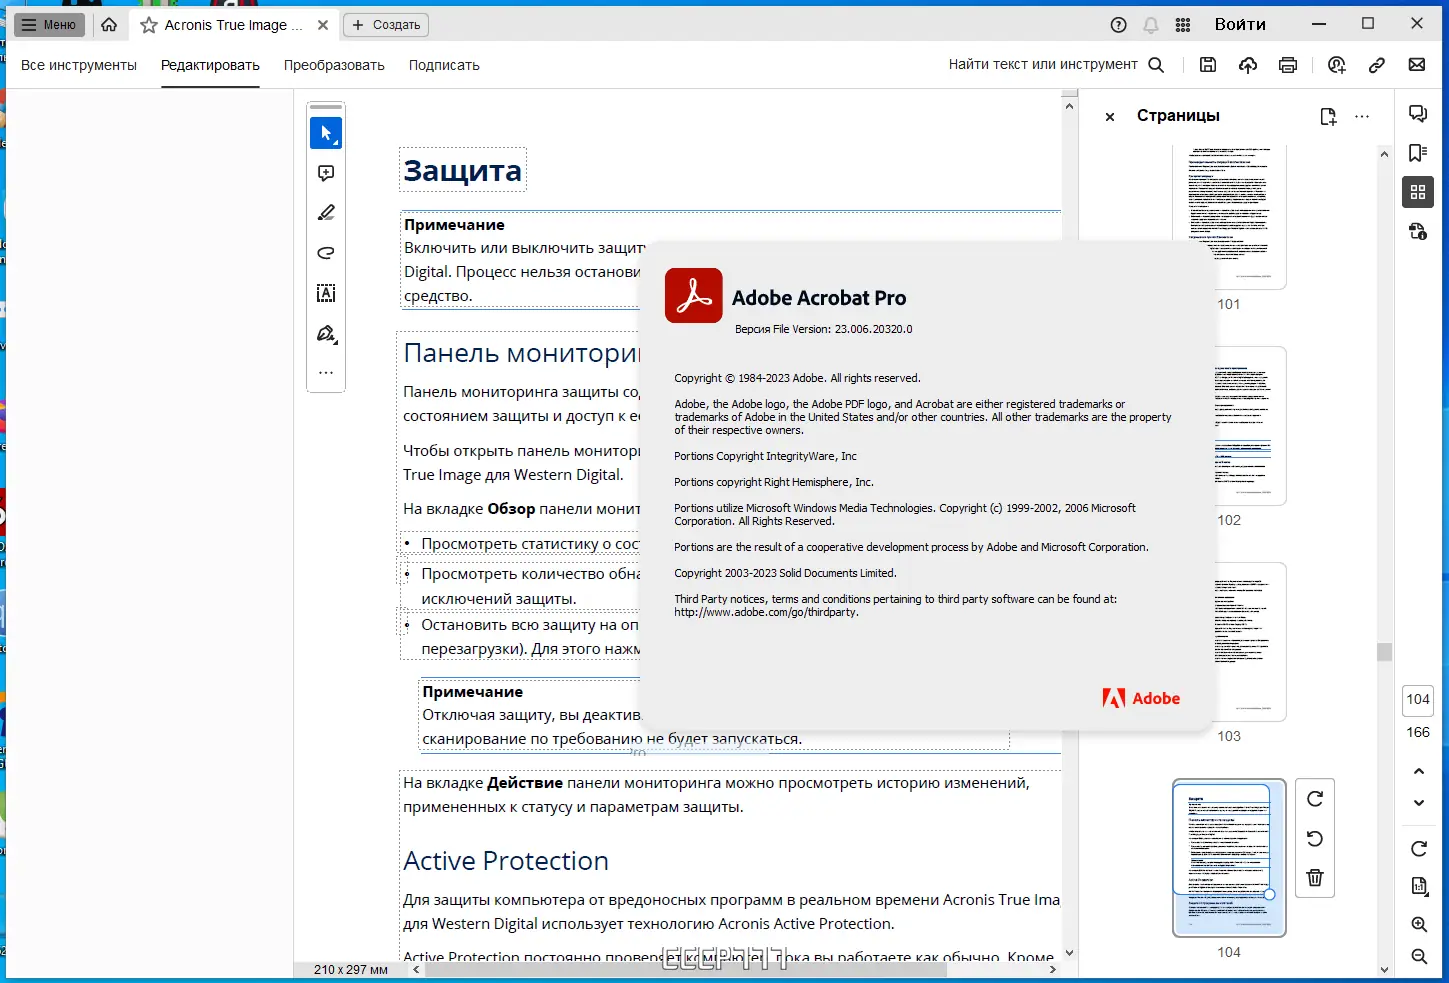Image resolution: width=1449 pixels, height=983 pixels.
Task: Switch to the Преобразовать tab
Action: pos(334,65)
